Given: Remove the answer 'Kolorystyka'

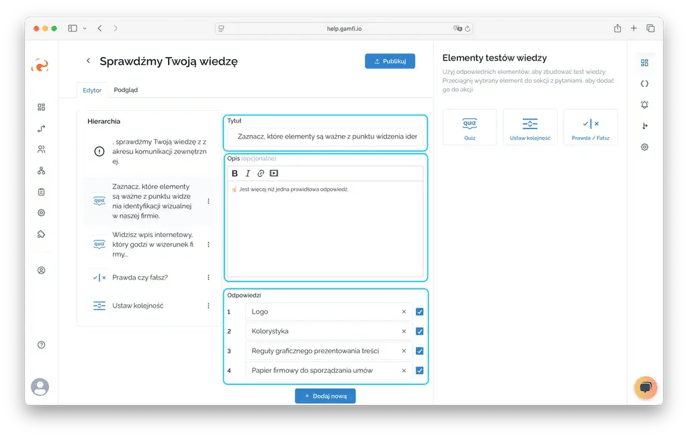Looking at the screenshot, I should [404, 331].
